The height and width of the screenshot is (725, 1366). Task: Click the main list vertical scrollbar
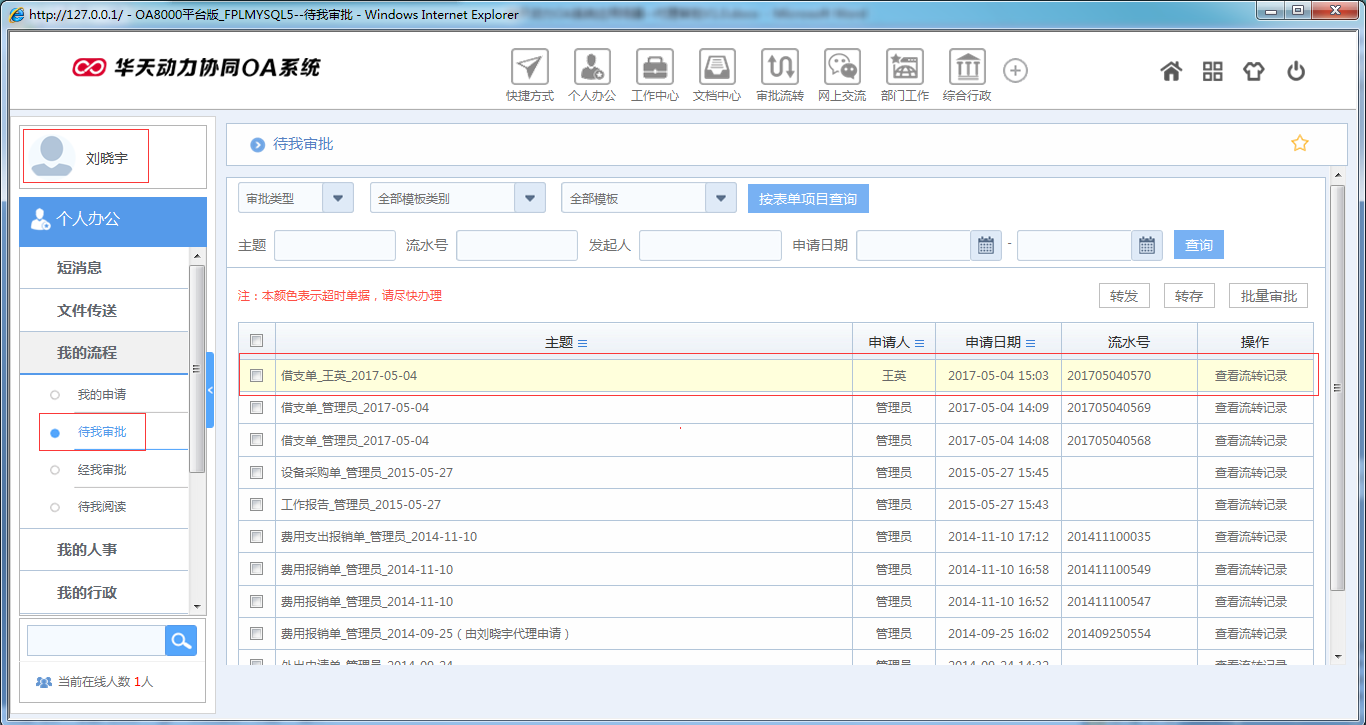[1337, 388]
